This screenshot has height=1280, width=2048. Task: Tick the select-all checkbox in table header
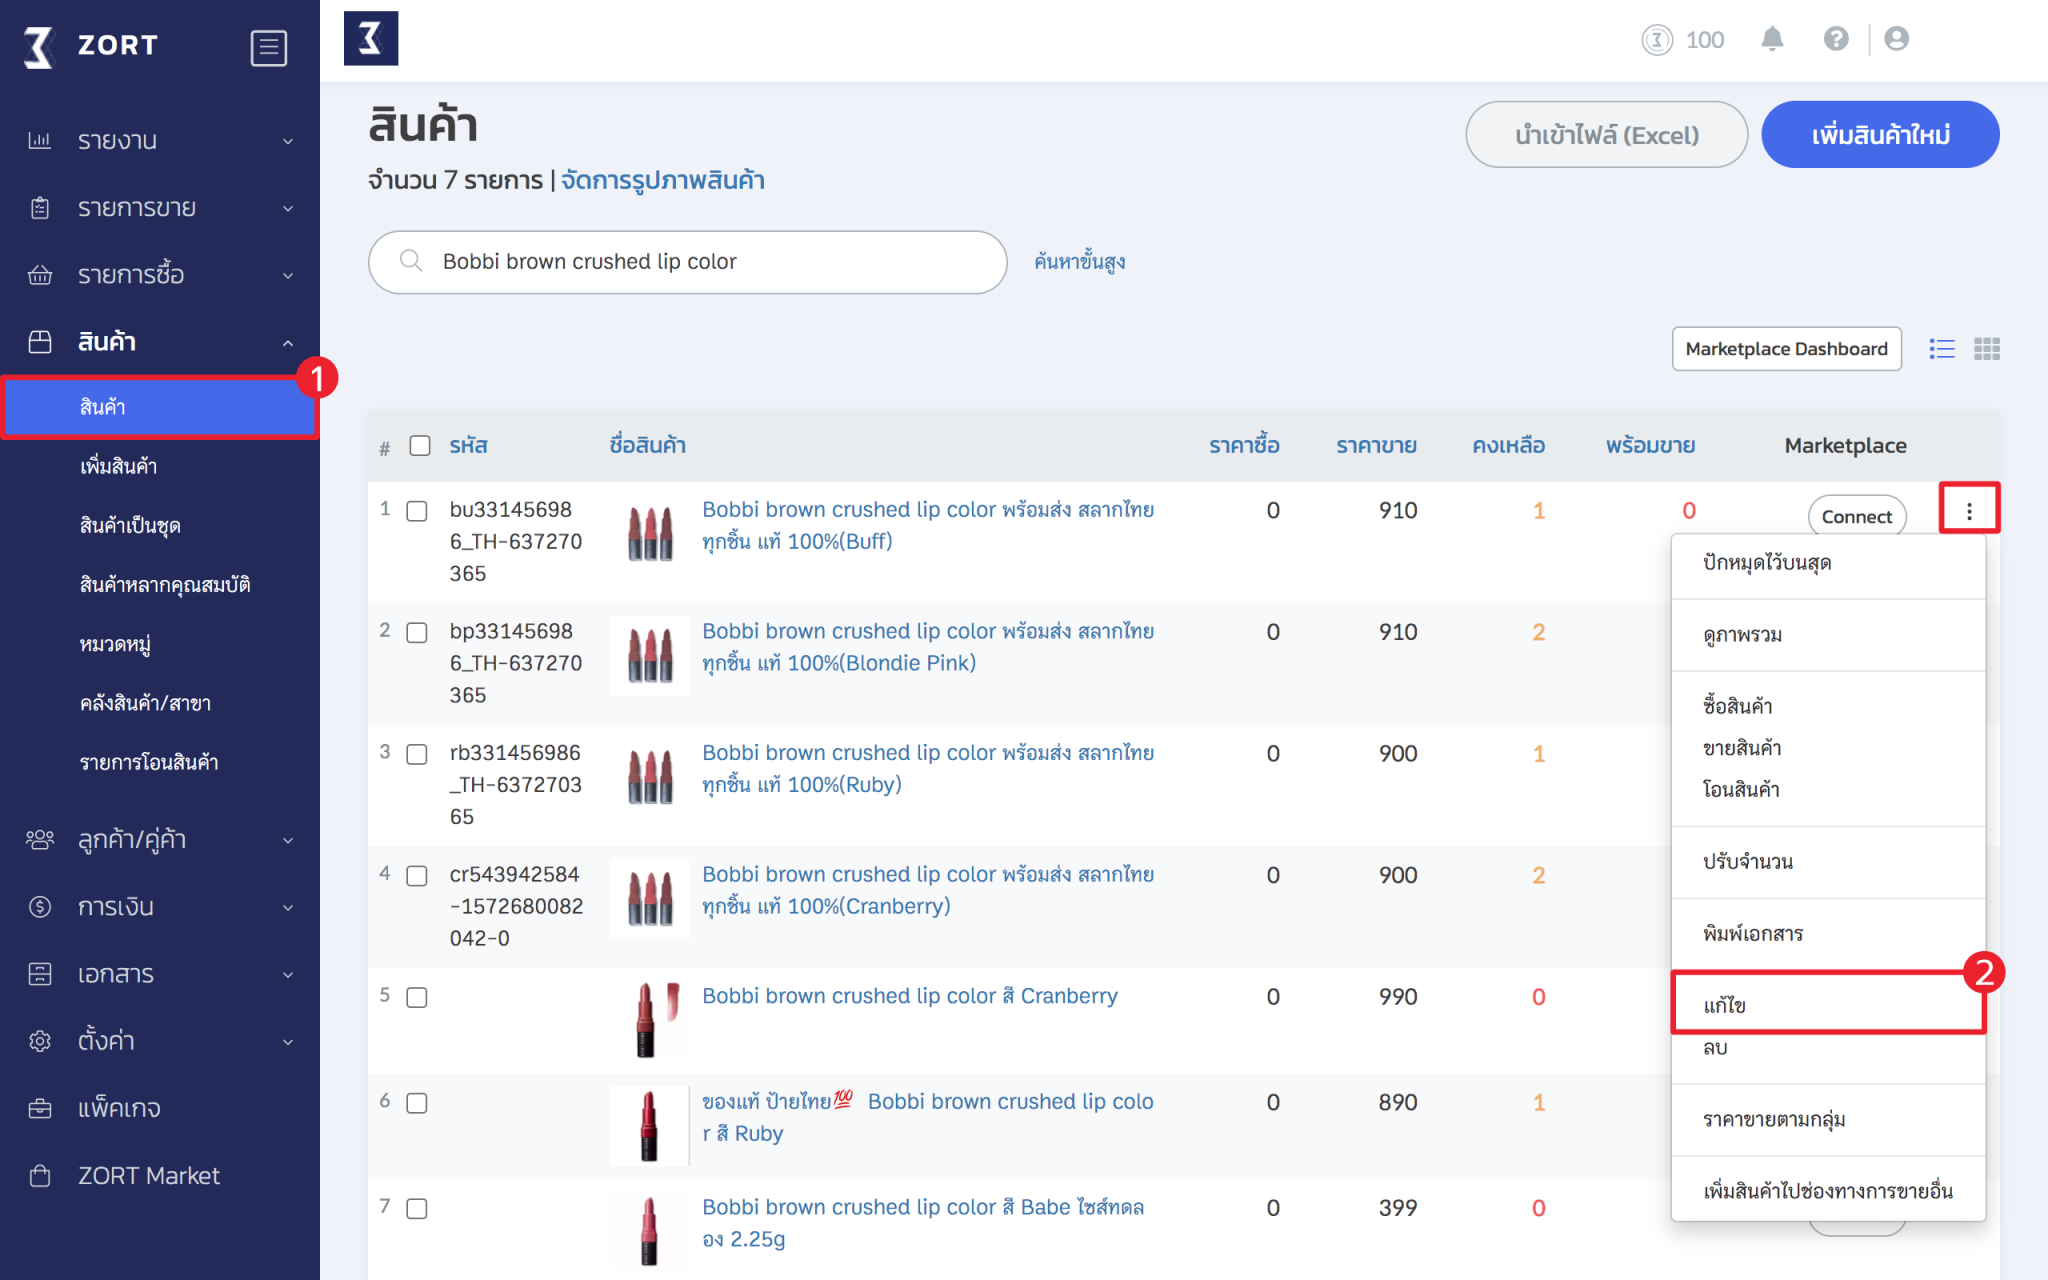point(420,446)
